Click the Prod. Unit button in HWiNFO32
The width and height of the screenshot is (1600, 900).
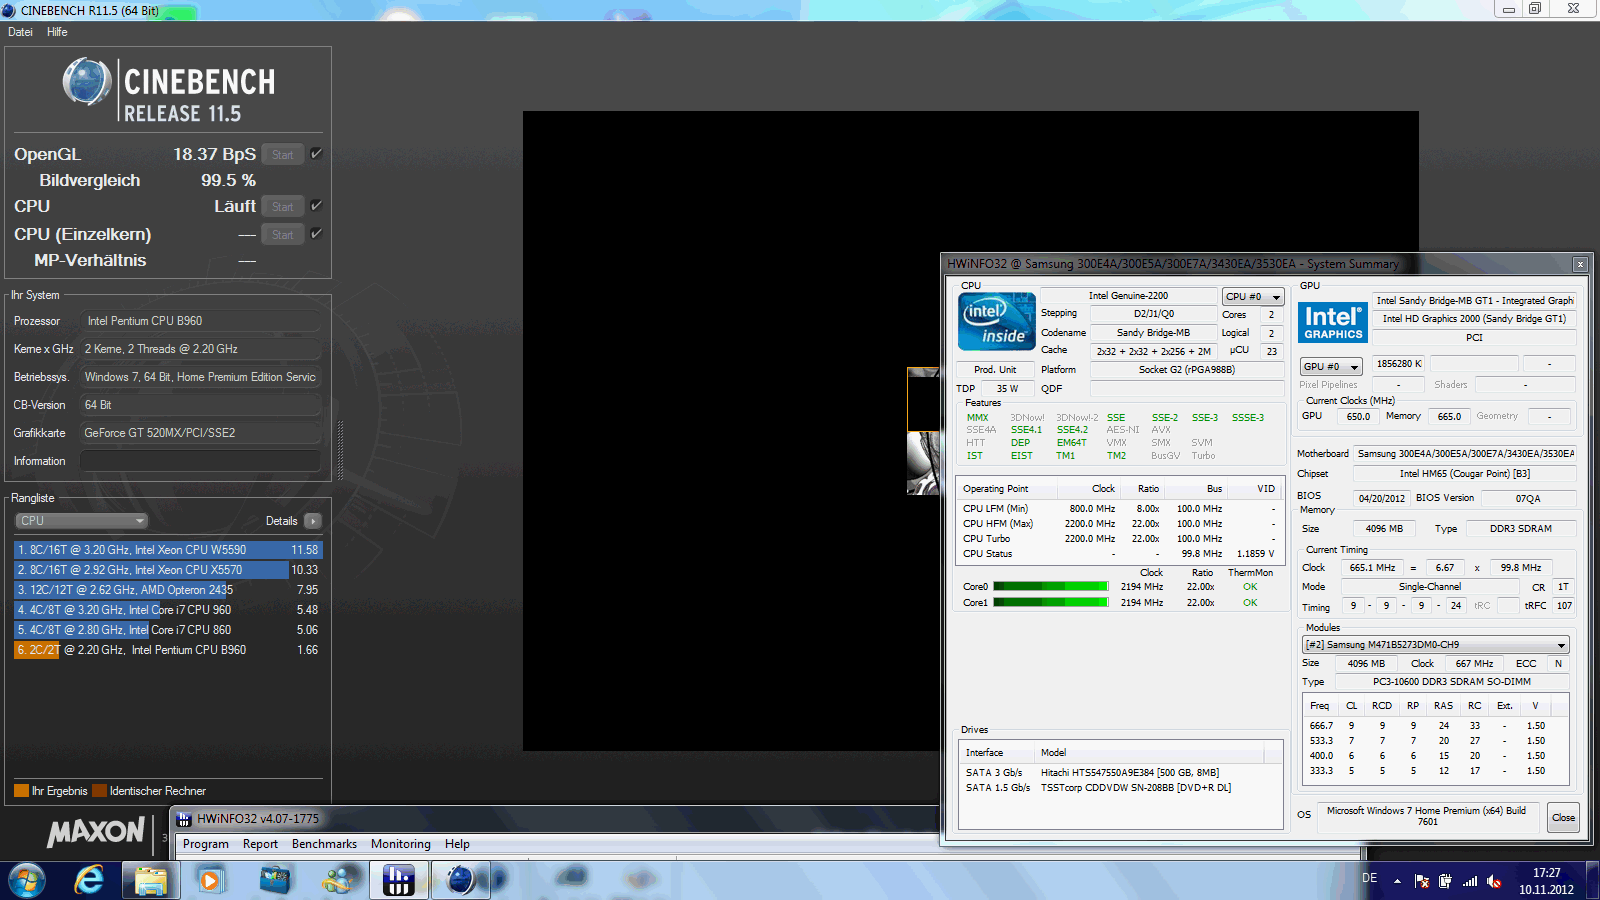(995, 370)
